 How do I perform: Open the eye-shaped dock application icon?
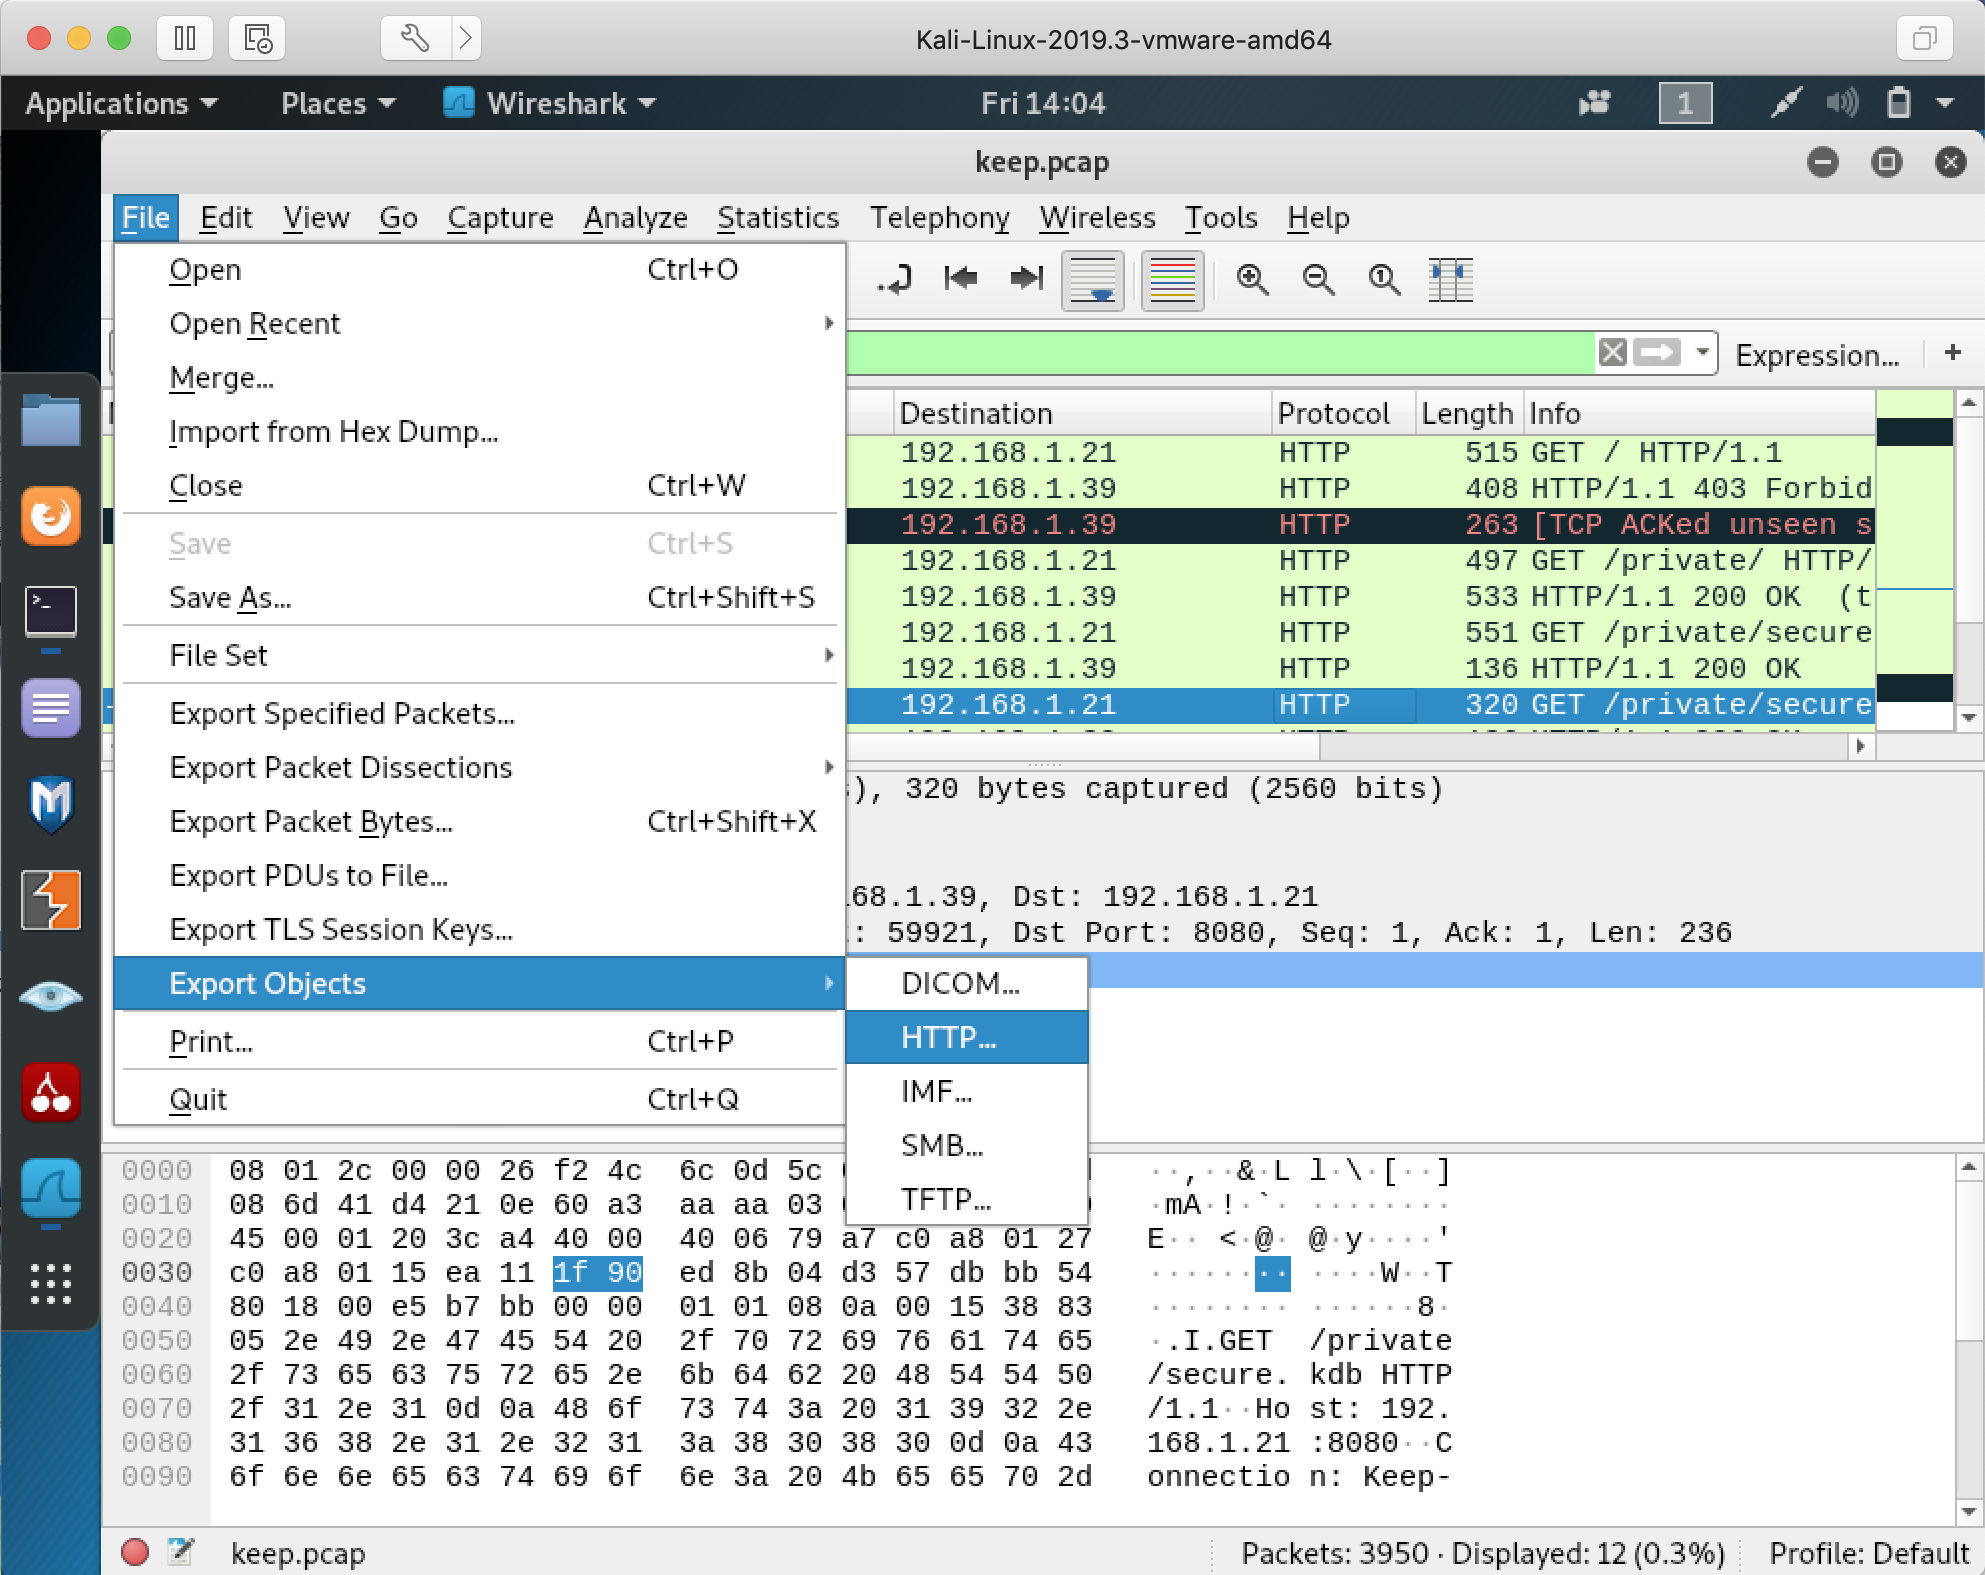50,996
